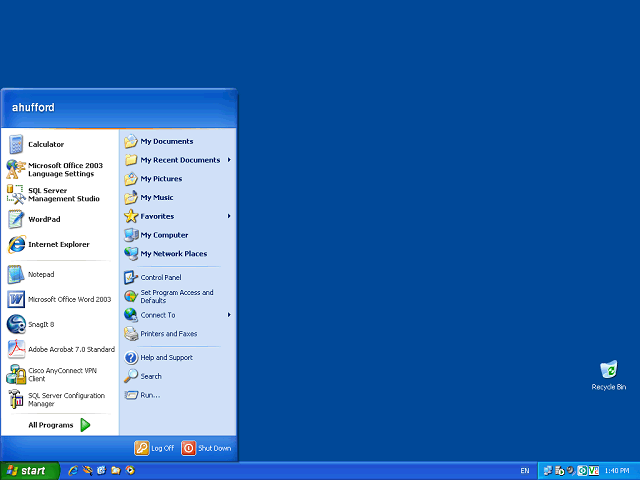640x480 pixels.
Task: Click the folder icon in Quick Launch
Action: [116, 471]
